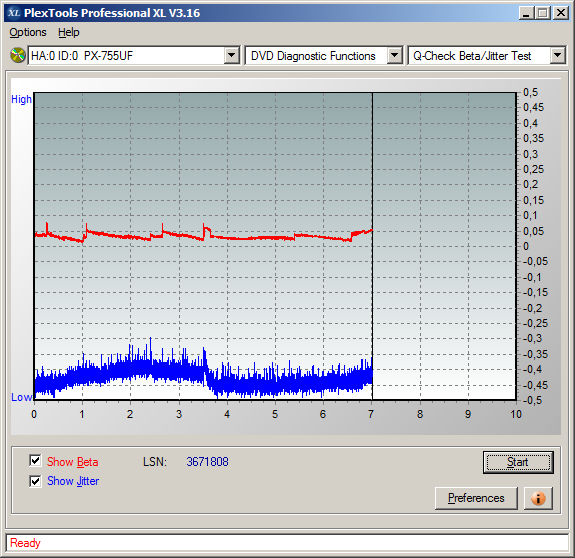The image size is (575, 558).
Task: Maximize the PlexTools window
Action: tap(542, 13)
